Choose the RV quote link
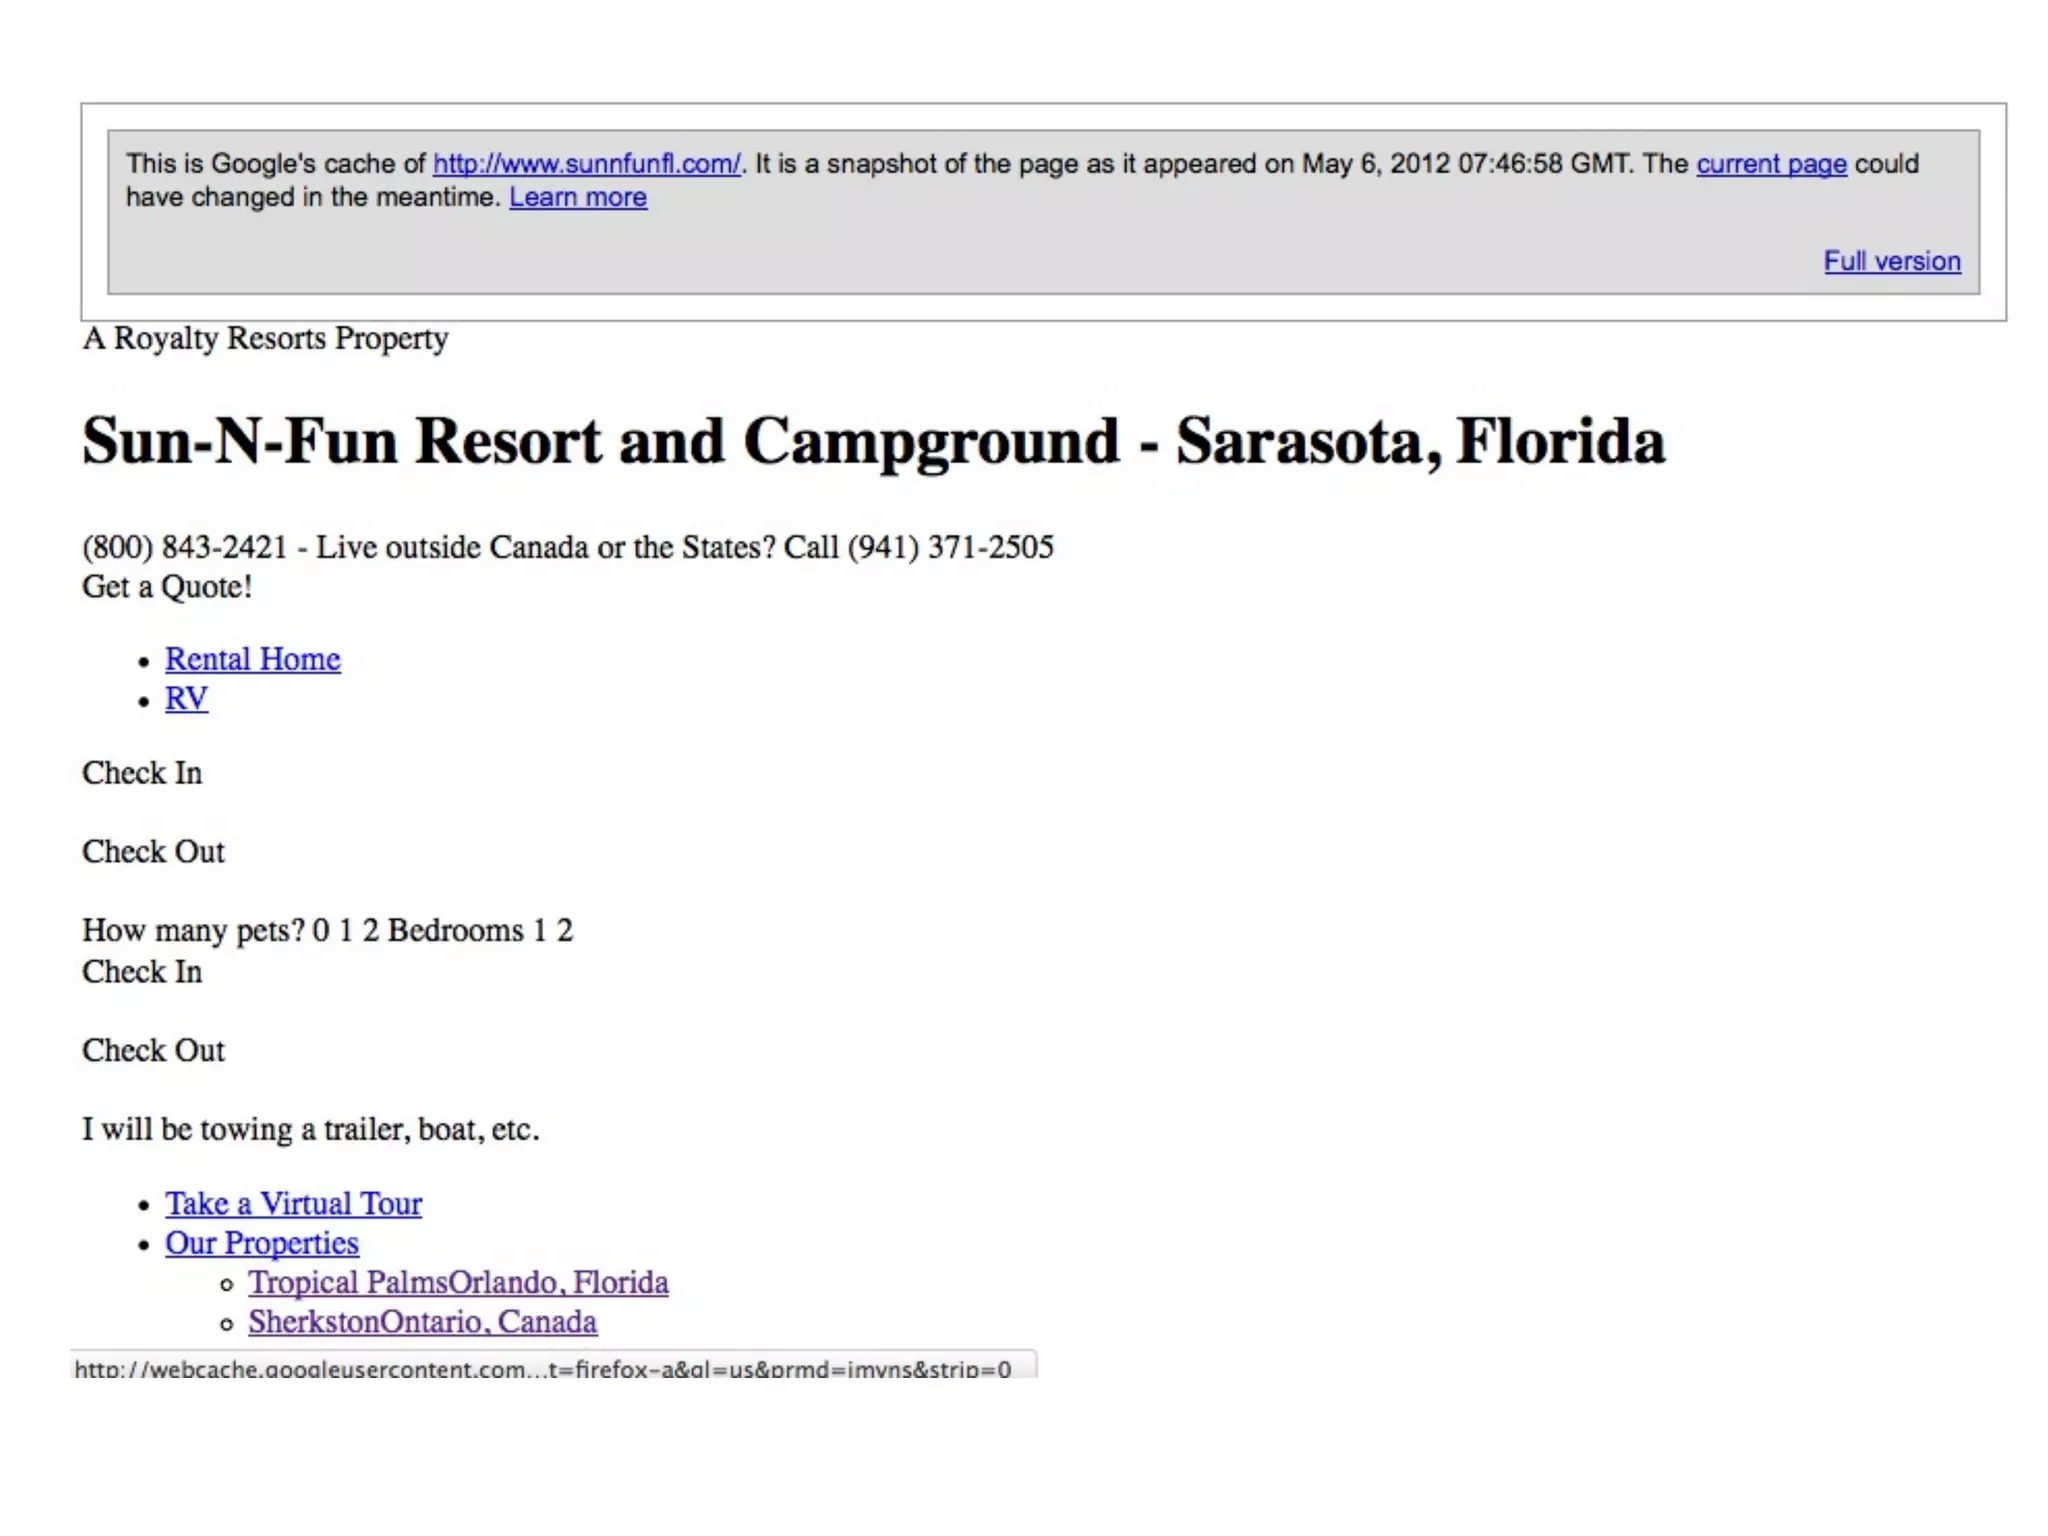Screen dimensions: 2048x1536 187,698
